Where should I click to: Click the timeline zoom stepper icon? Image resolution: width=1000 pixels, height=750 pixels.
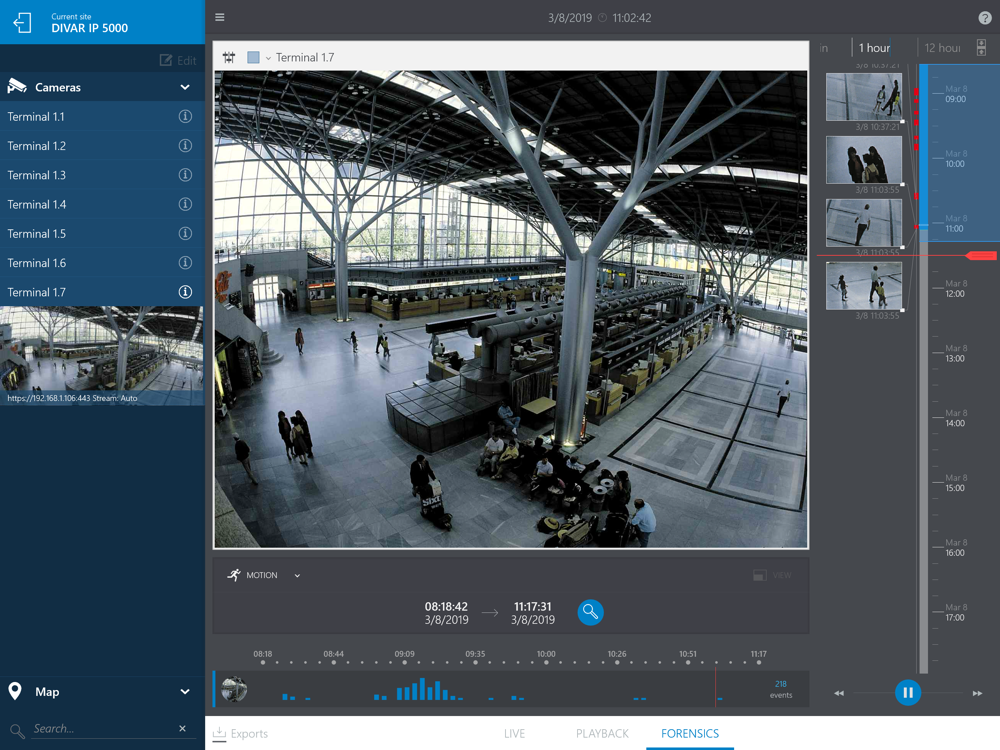[x=982, y=47]
